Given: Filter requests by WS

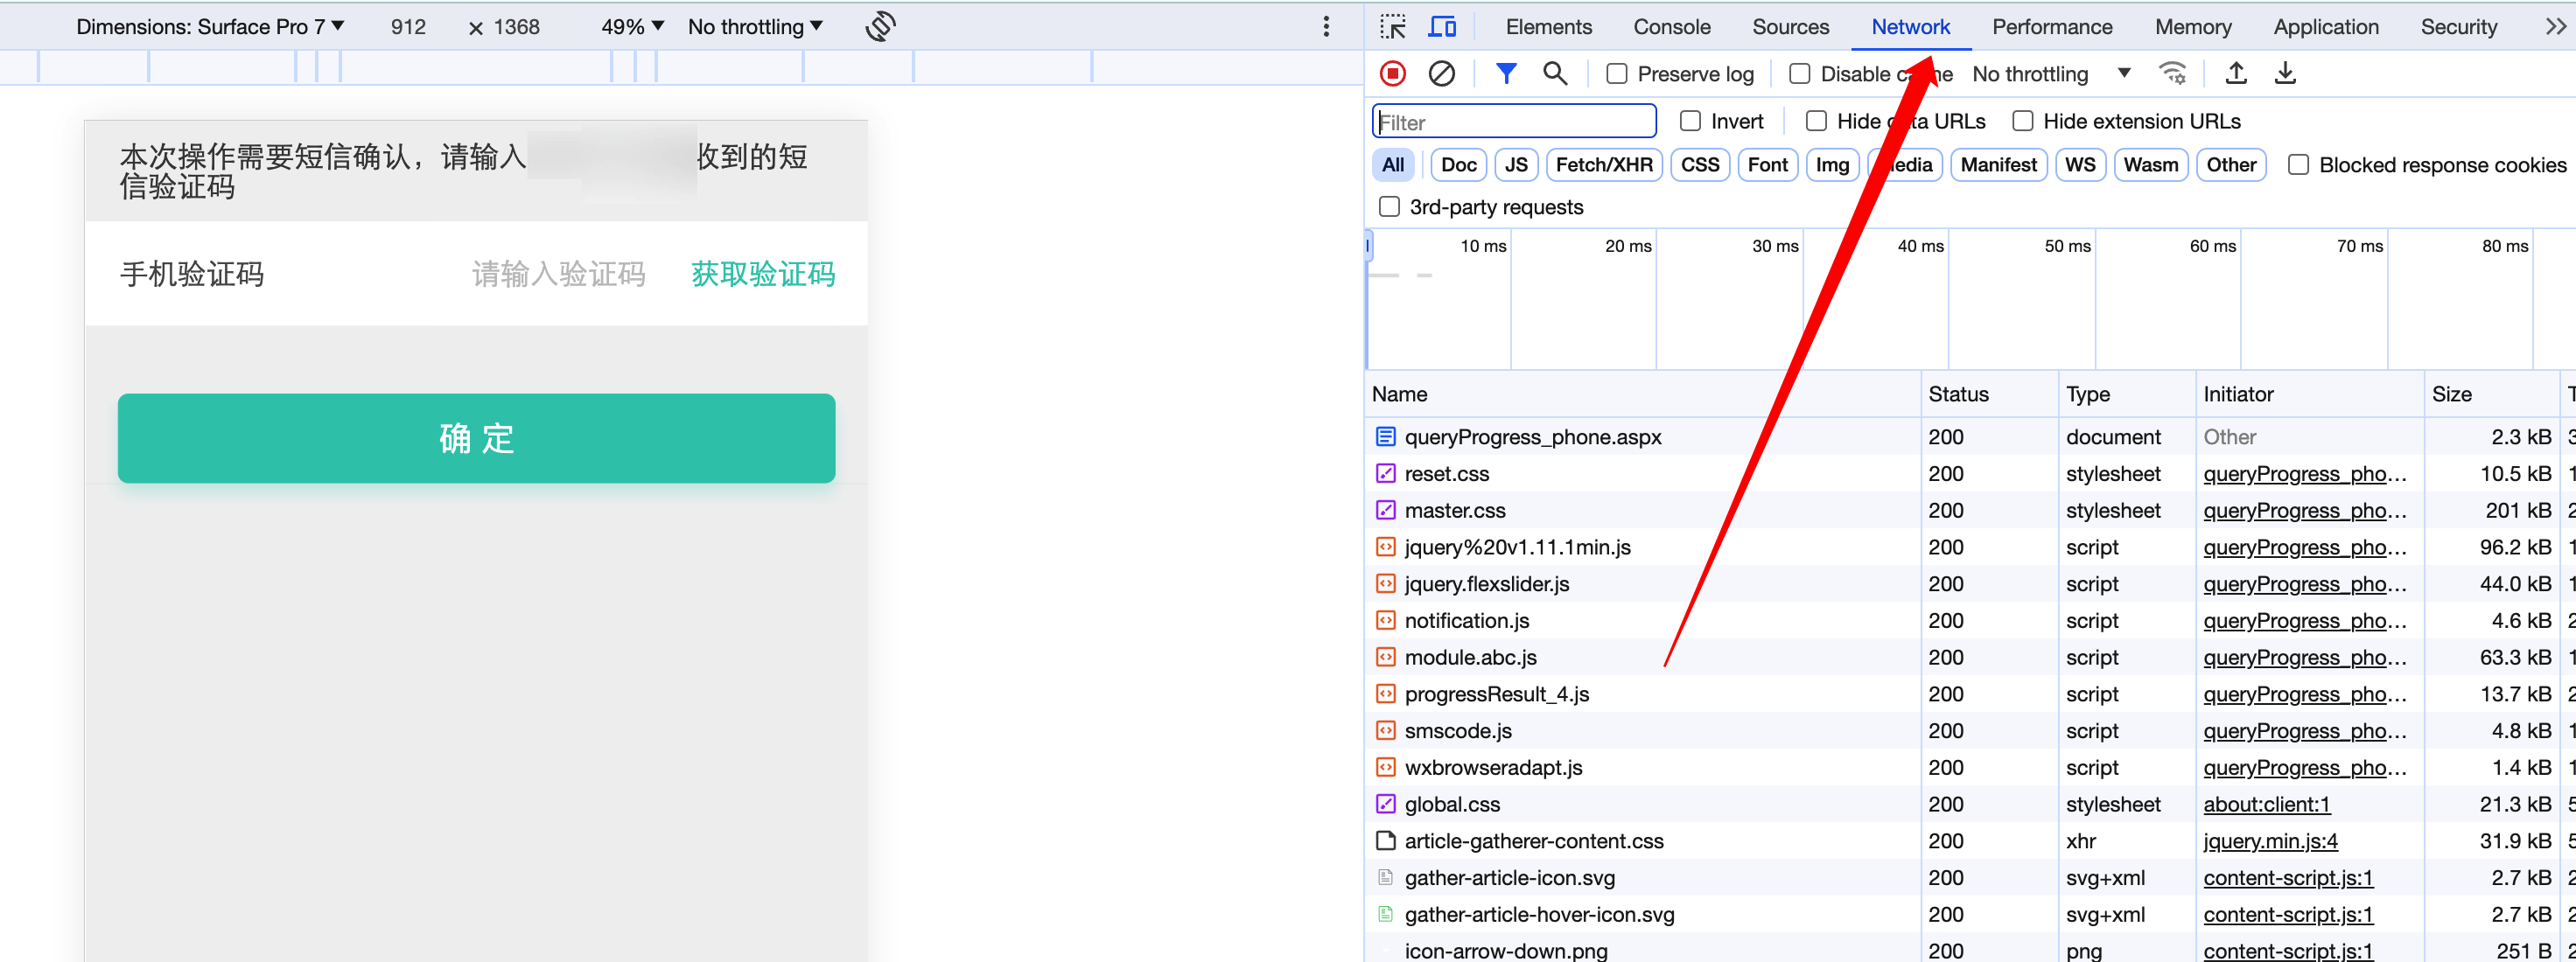Looking at the screenshot, I should coord(2080,165).
